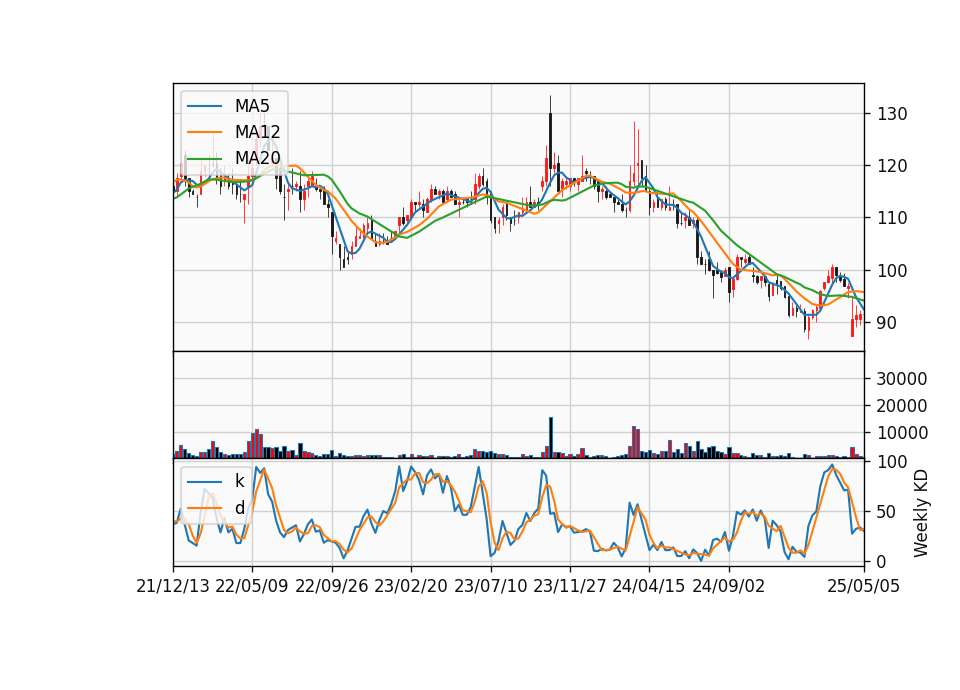Image resolution: width=960 pixels, height=690 pixels.
Task: Click the 24/09/02 date label
Action: (729, 587)
